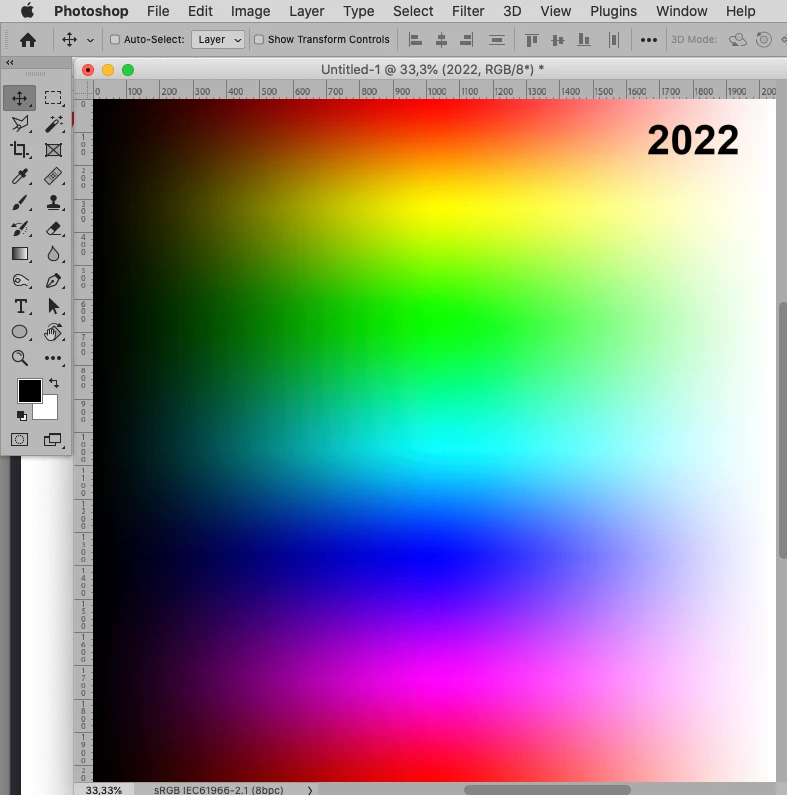Screen dimensions: 787x795
Task: Click the 3D roll camera icon
Action: click(x=764, y=40)
